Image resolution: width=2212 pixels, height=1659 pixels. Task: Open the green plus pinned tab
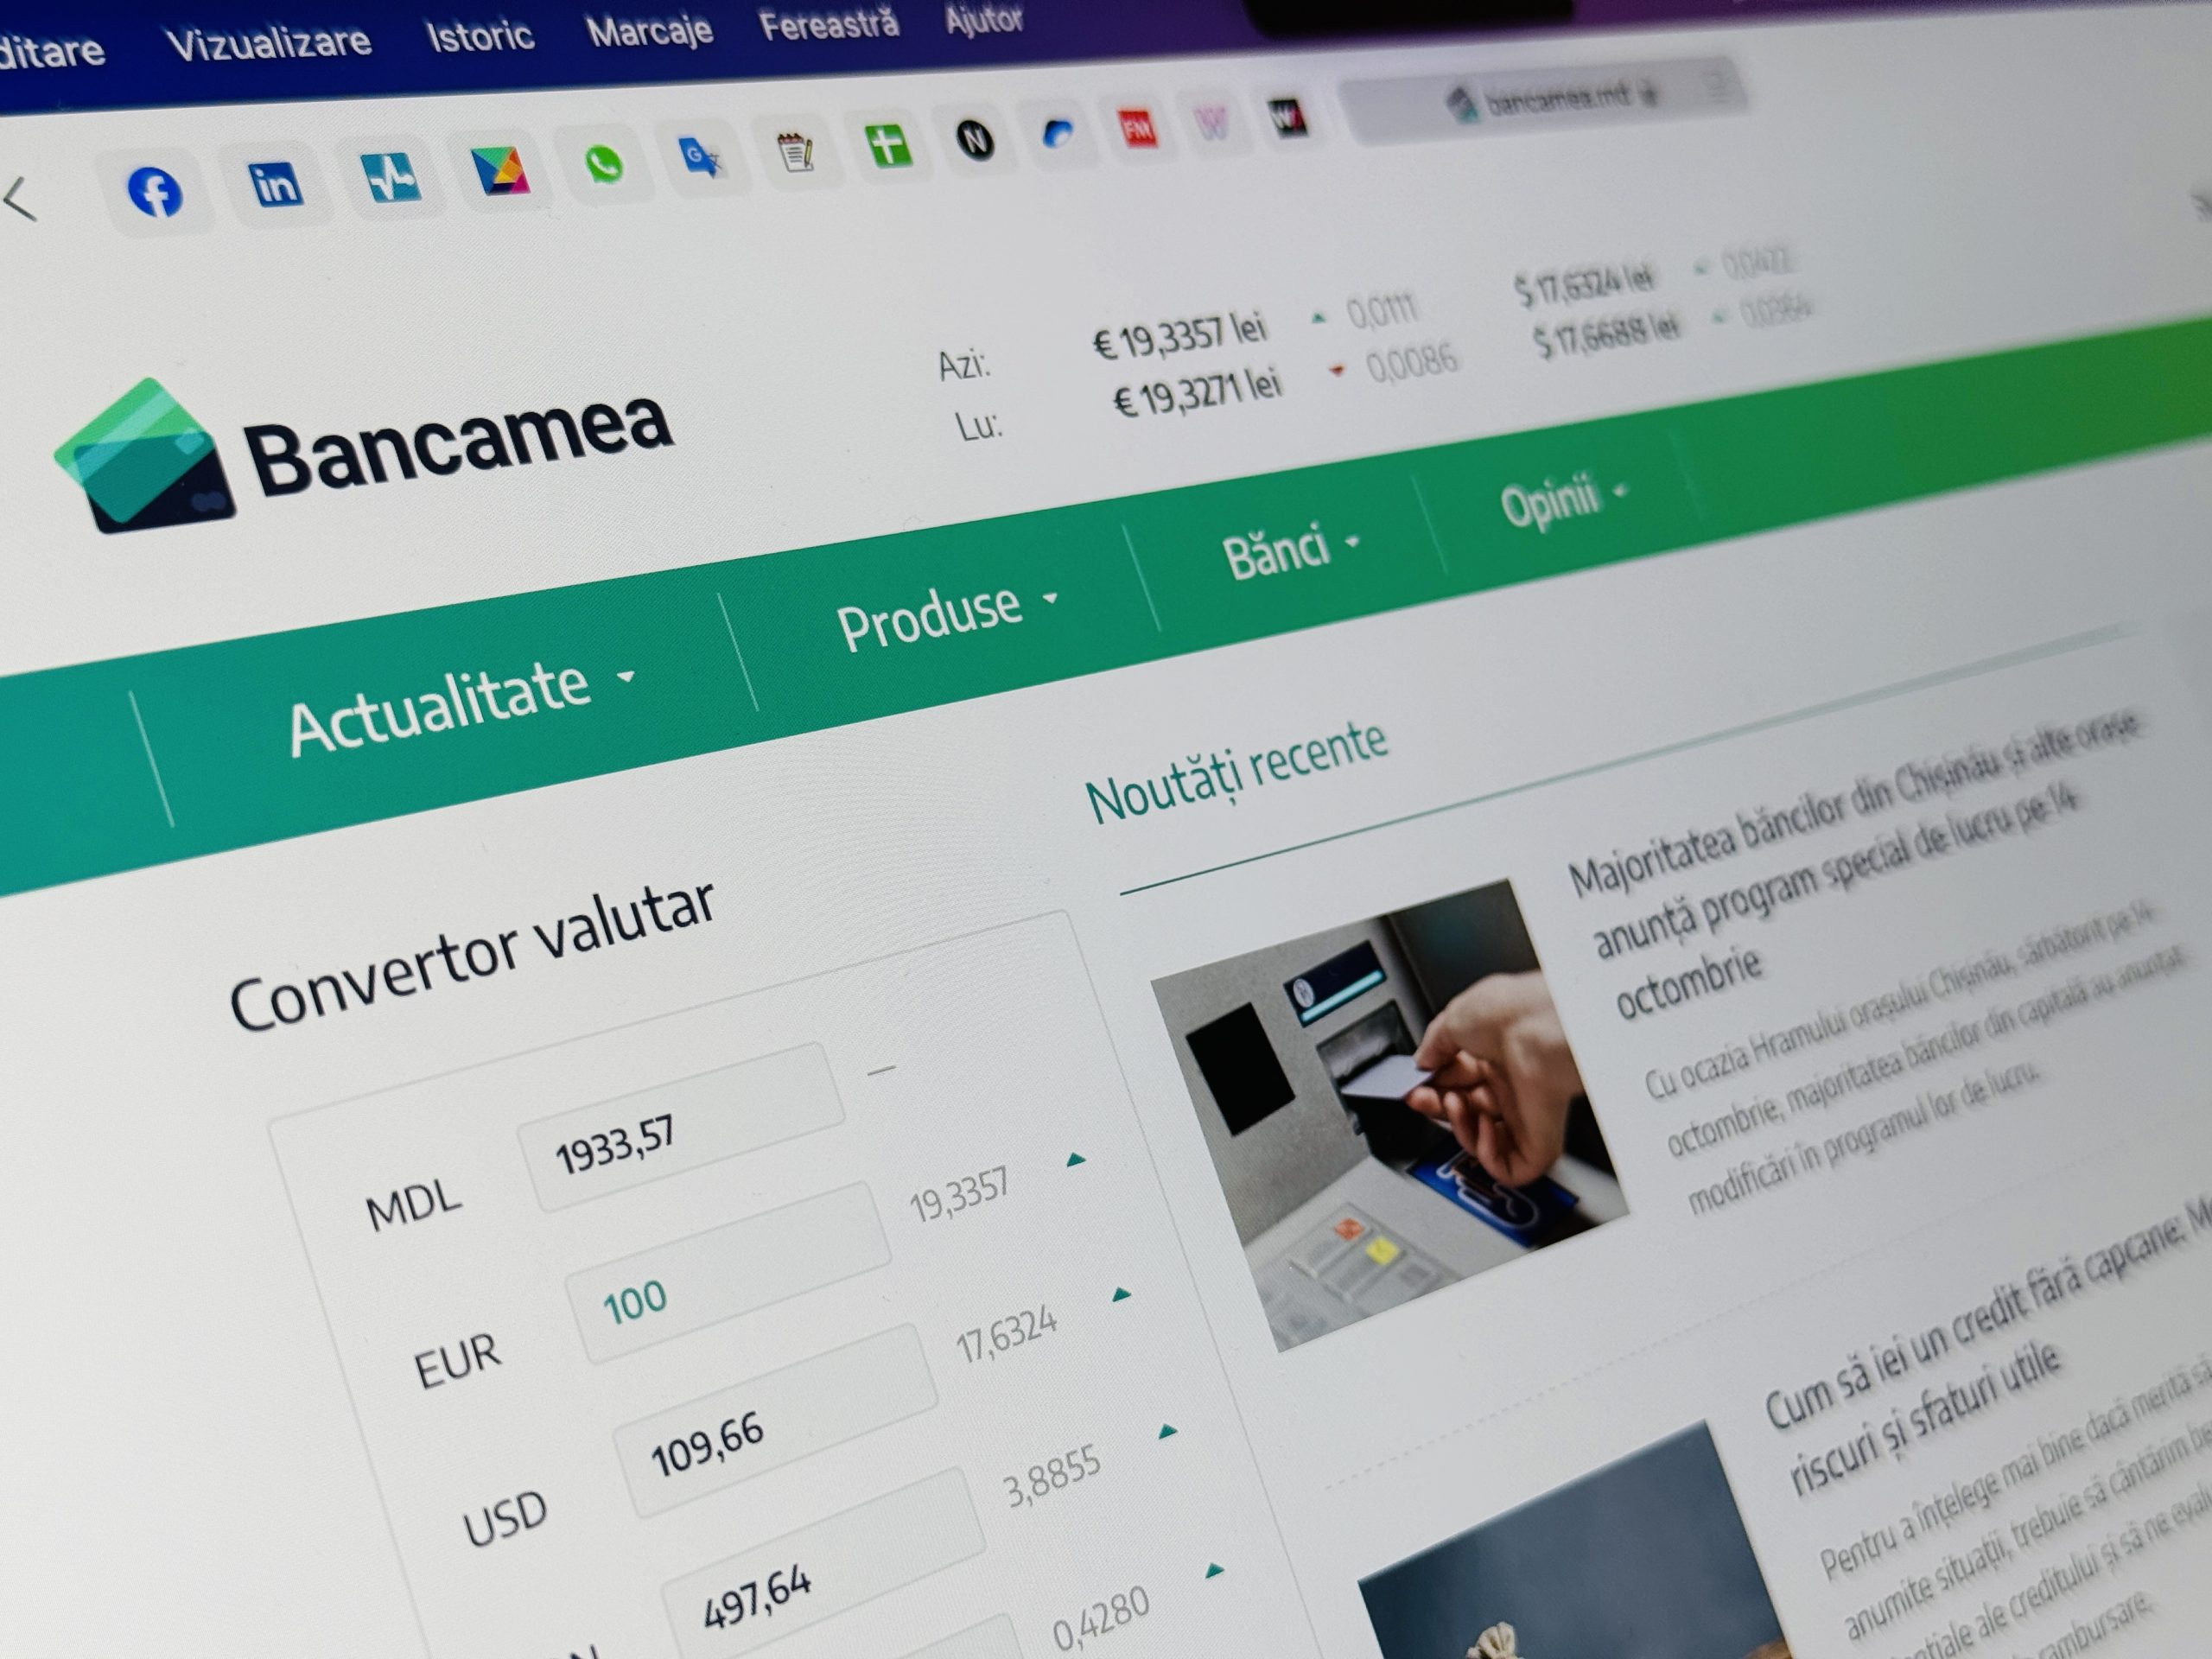tap(888, 146)
